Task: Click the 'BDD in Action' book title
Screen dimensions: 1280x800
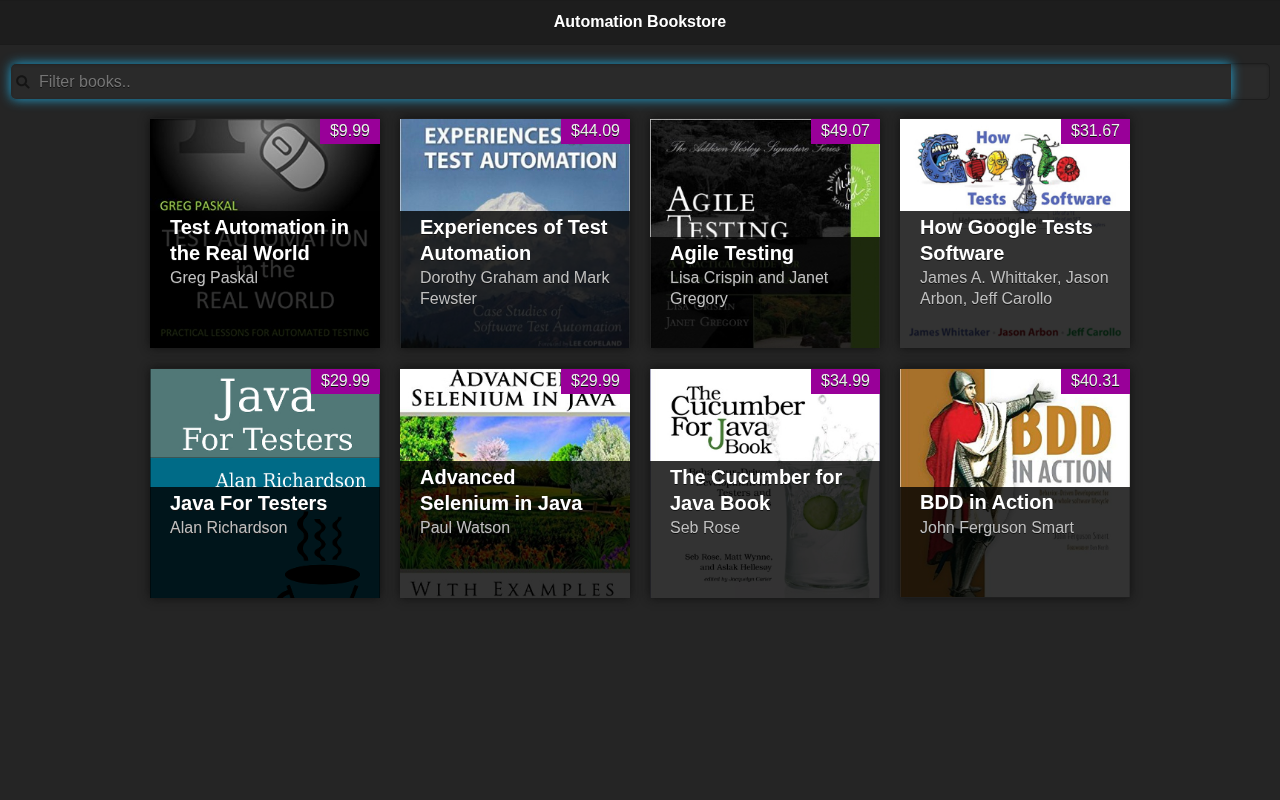Action: (986, 502)
